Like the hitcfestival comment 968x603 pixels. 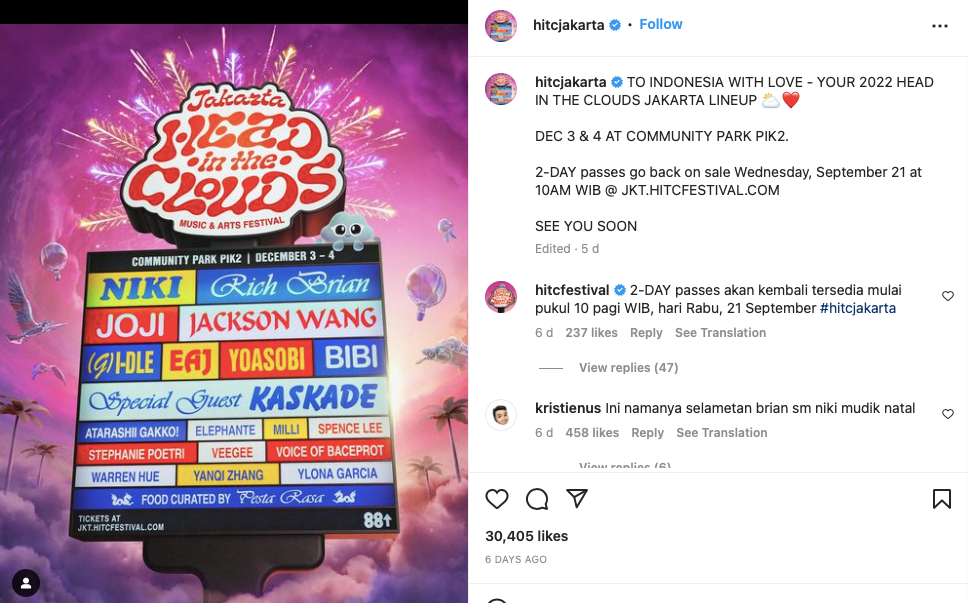point(948,296)
